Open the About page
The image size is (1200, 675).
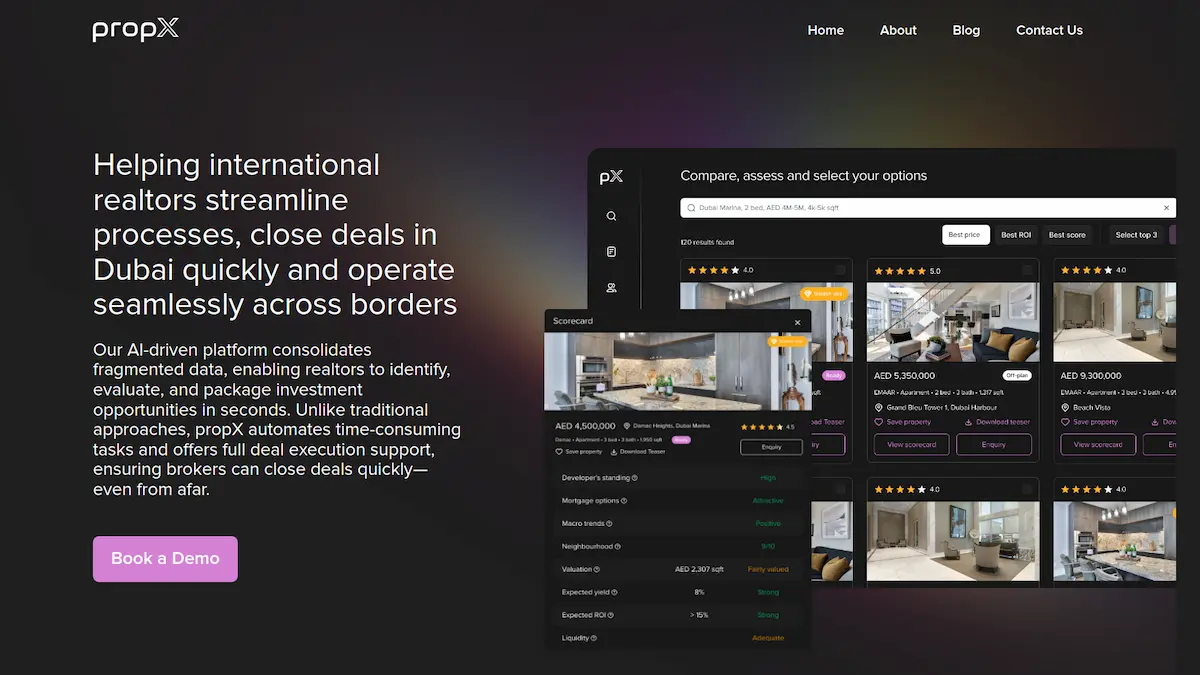point(898,30)
